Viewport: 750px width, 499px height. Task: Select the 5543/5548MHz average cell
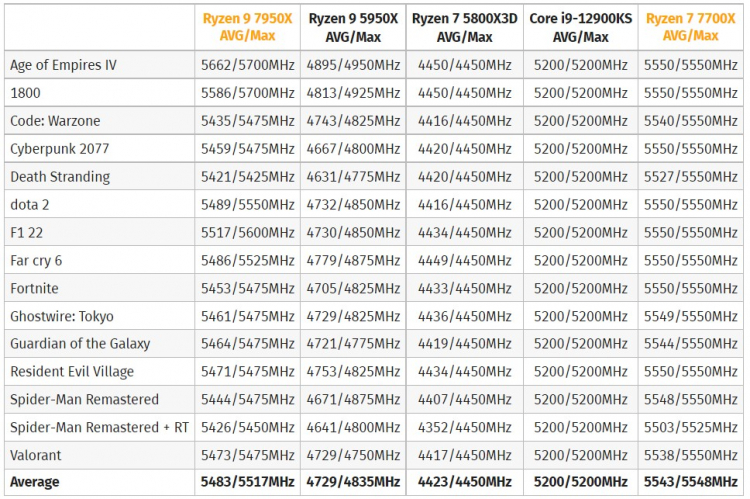click(x=690, y=482)
